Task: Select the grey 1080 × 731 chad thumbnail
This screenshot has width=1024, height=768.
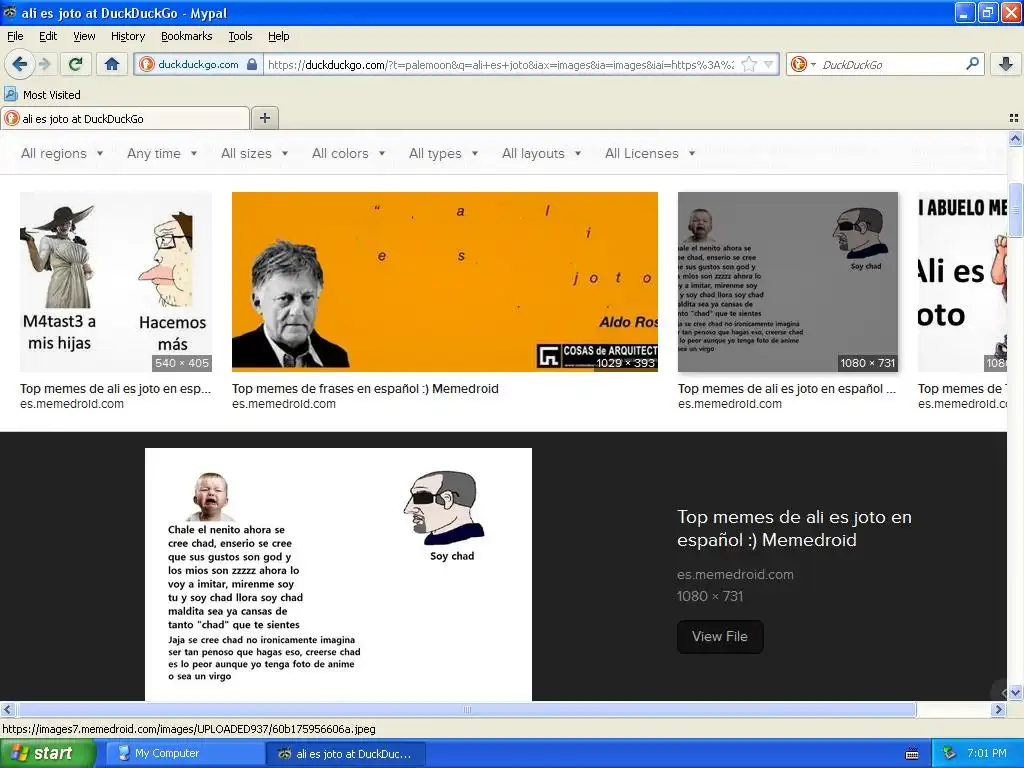Action: tap(788, 281)
